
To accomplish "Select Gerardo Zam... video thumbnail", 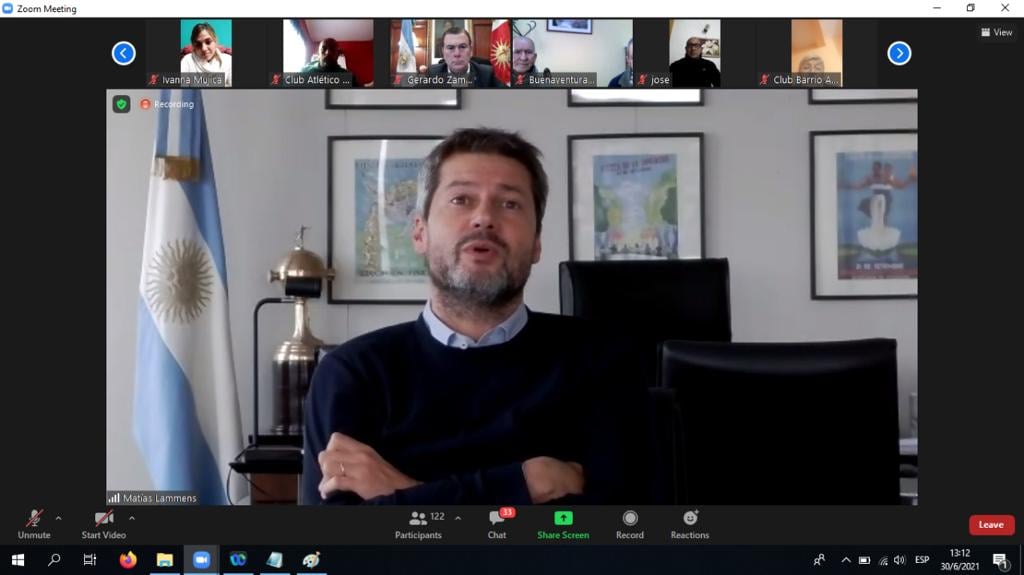I will point(449,52).
